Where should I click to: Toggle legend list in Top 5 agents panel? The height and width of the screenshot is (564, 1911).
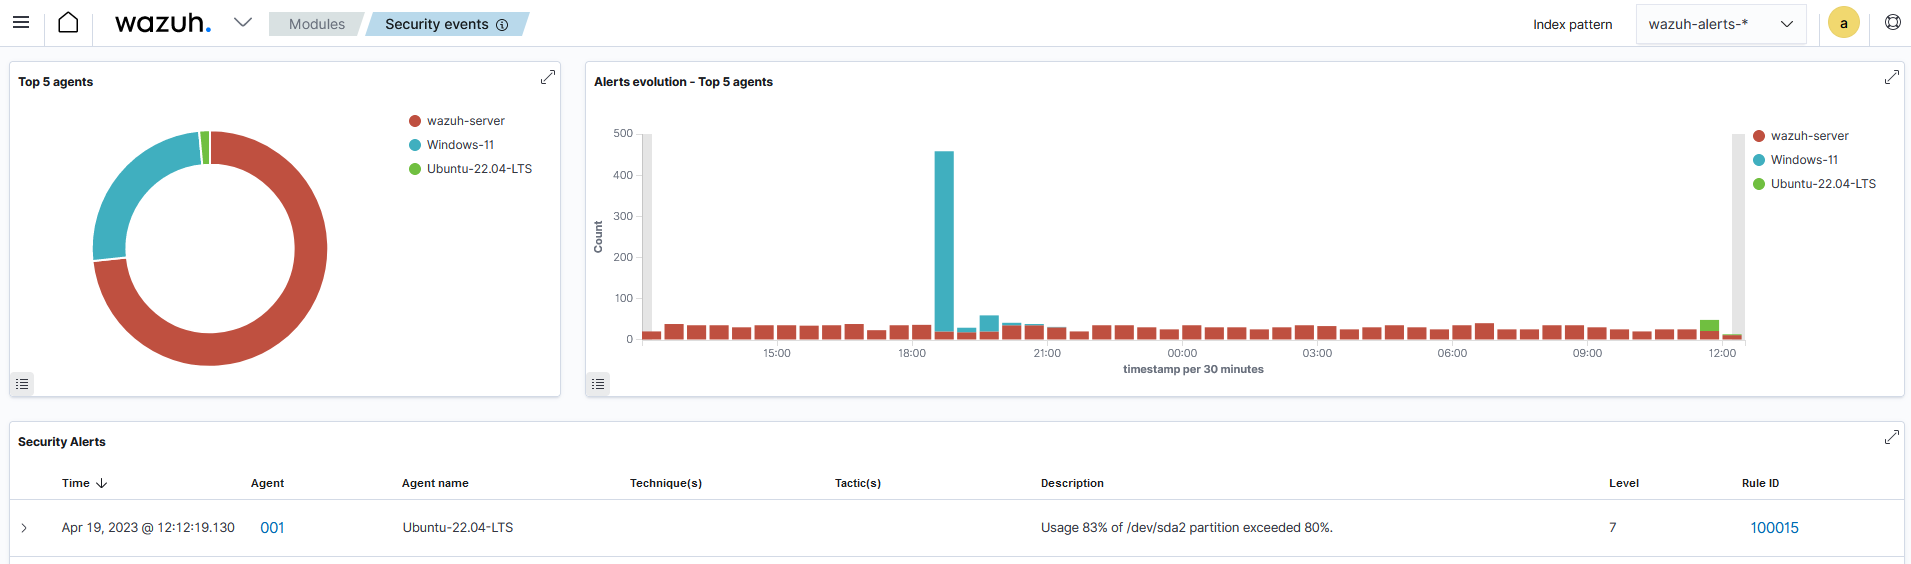coord(22,384)
